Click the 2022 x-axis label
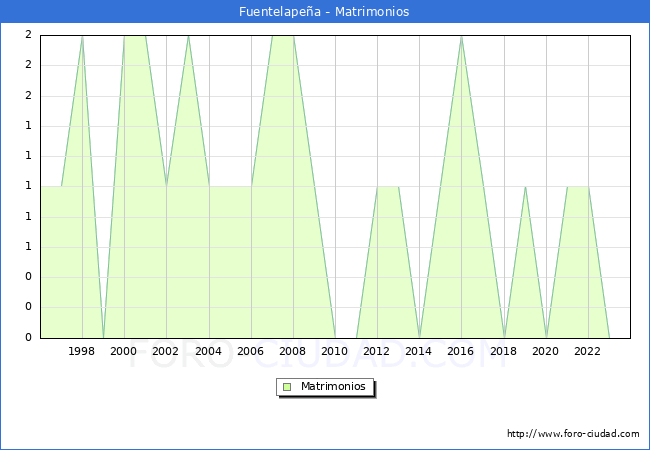The width and height of the screenshot is (650, 450). tap(587, 351)
